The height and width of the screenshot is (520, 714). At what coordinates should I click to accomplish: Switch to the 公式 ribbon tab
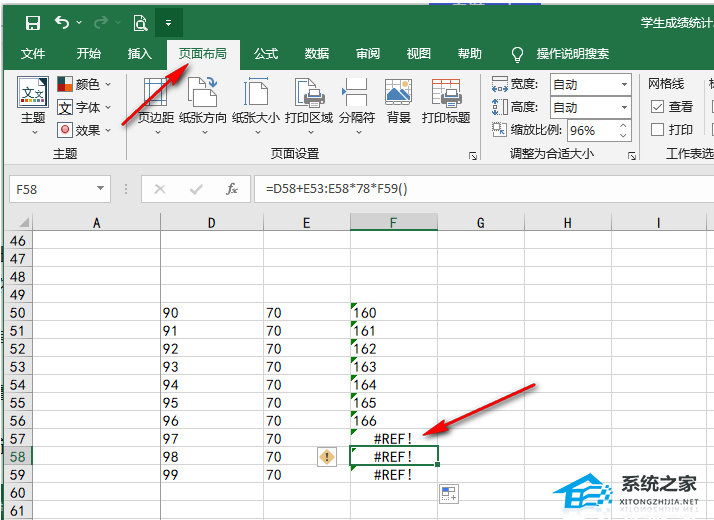click(266, 54)
